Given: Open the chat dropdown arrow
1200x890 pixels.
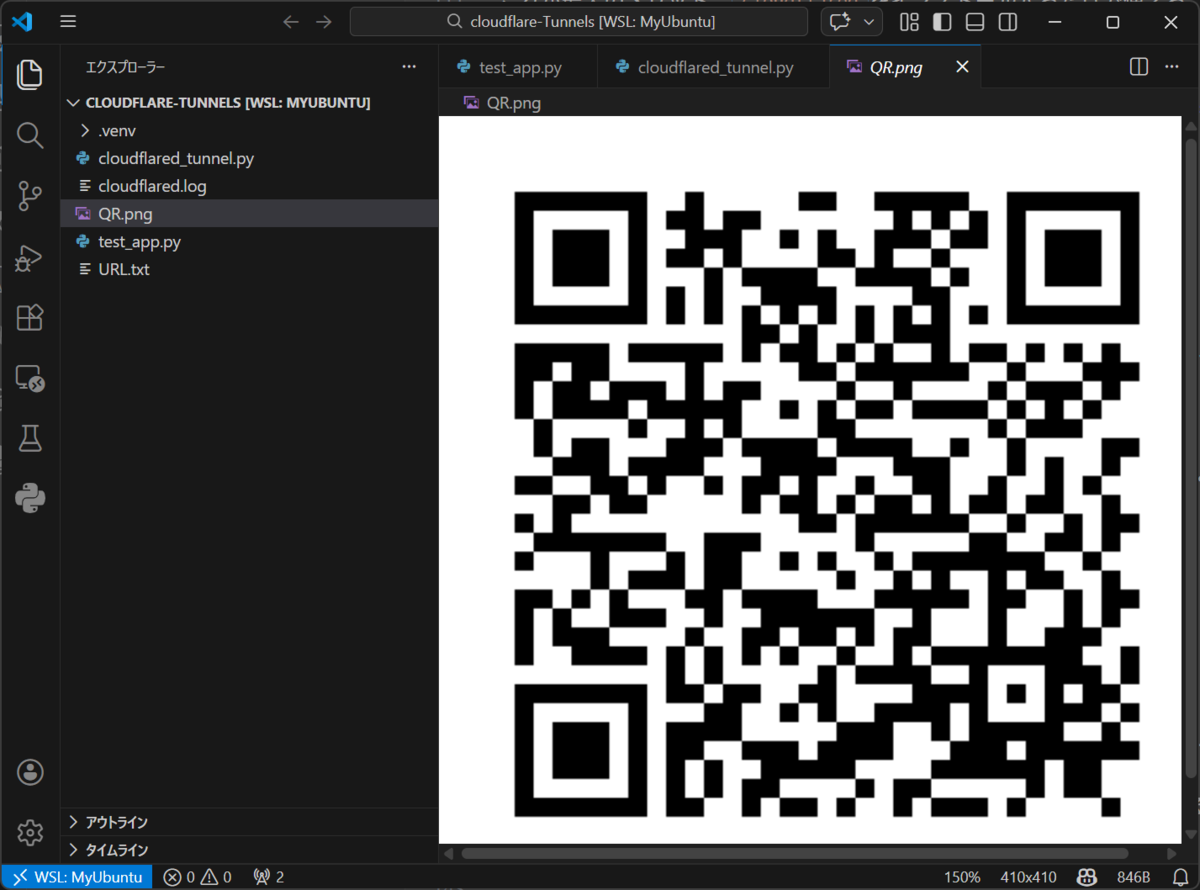Looking at the screenshot, I should (x=868, y=22).
